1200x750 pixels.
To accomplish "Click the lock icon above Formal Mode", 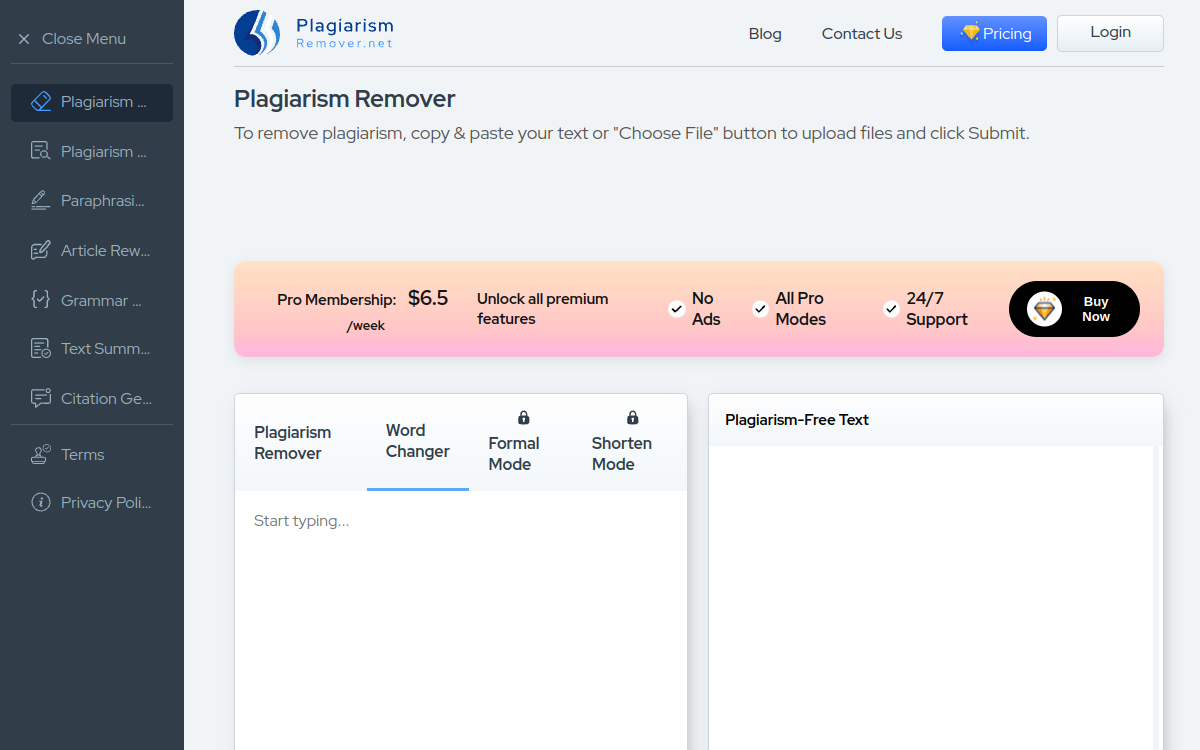I will click(523, 417).
